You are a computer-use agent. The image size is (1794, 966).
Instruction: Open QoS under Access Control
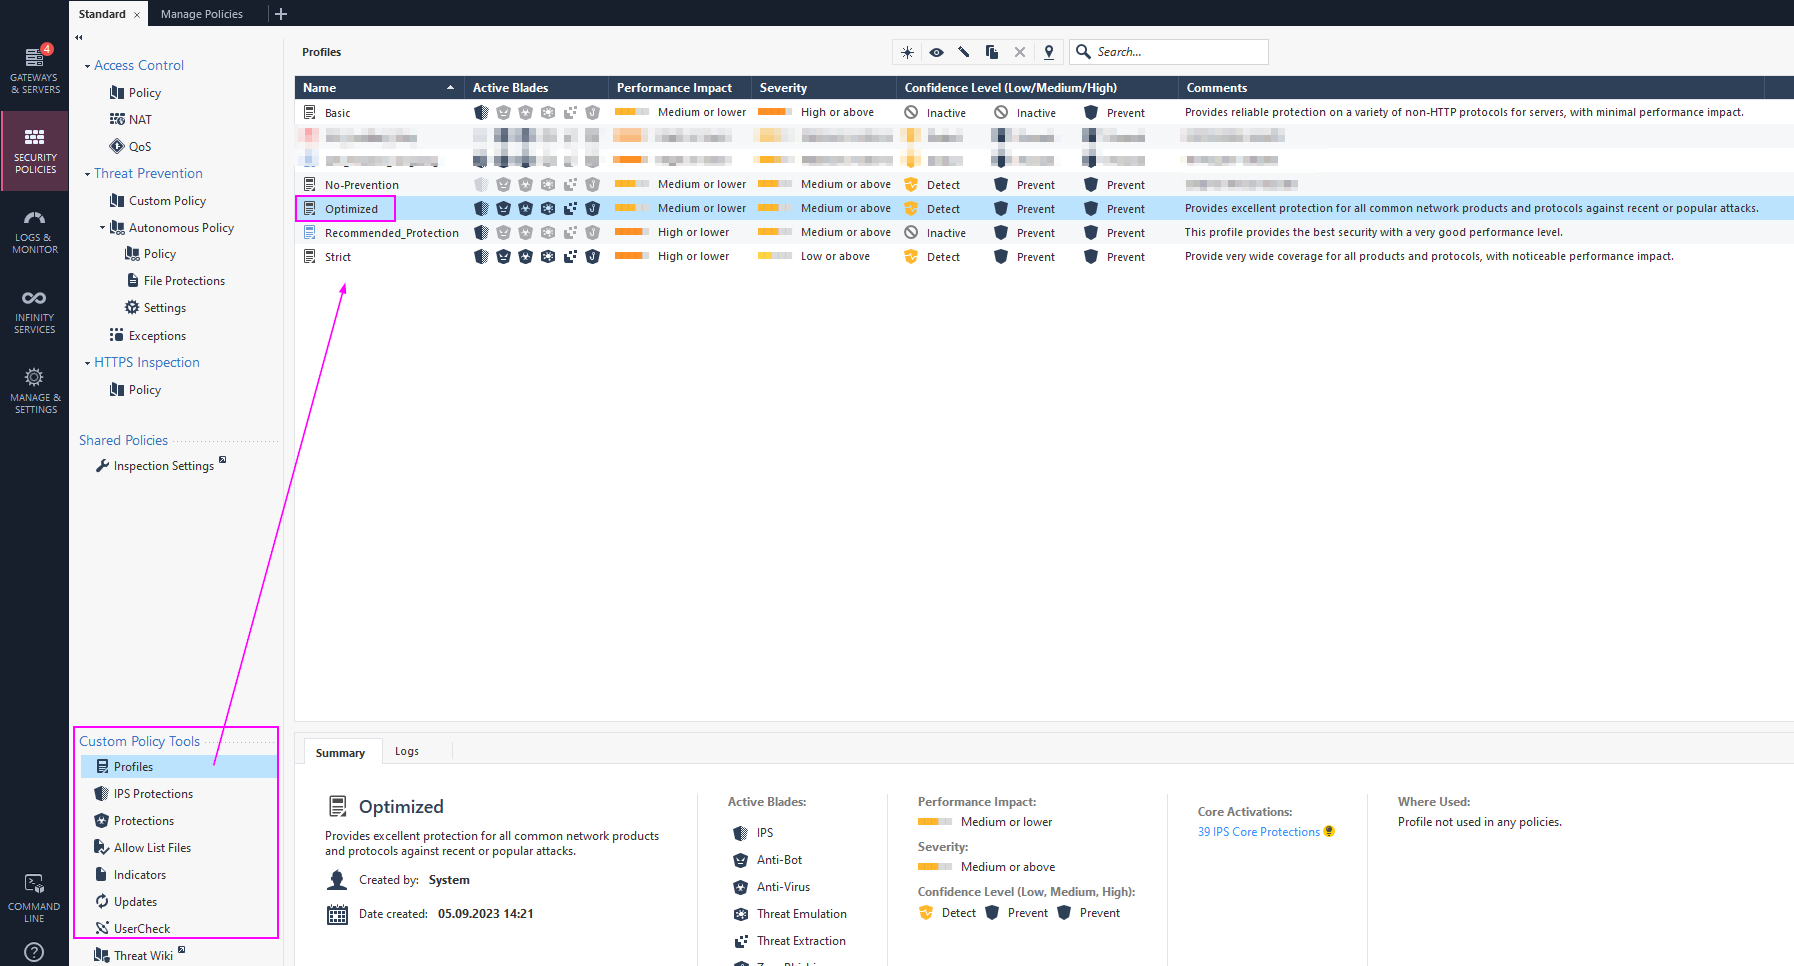[131, 147]
